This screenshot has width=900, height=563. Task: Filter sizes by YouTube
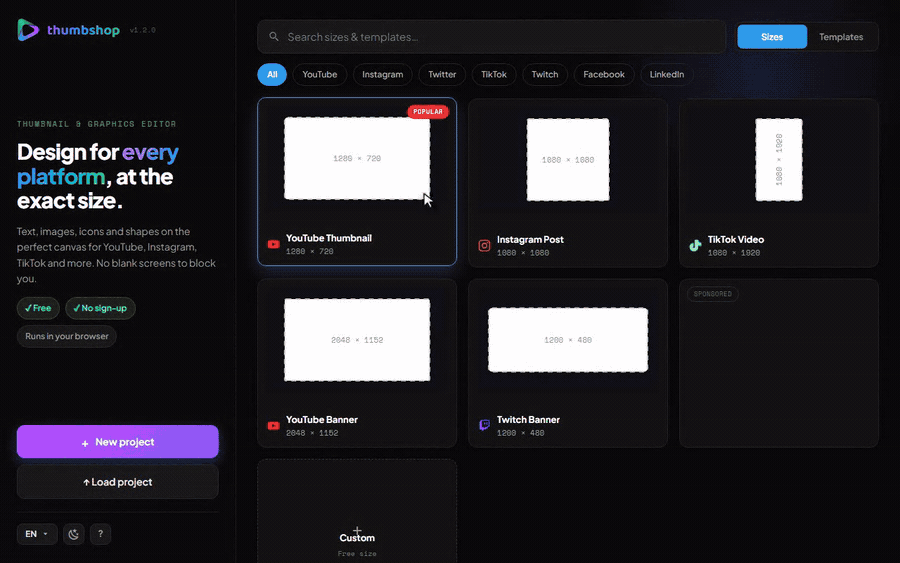320,75
